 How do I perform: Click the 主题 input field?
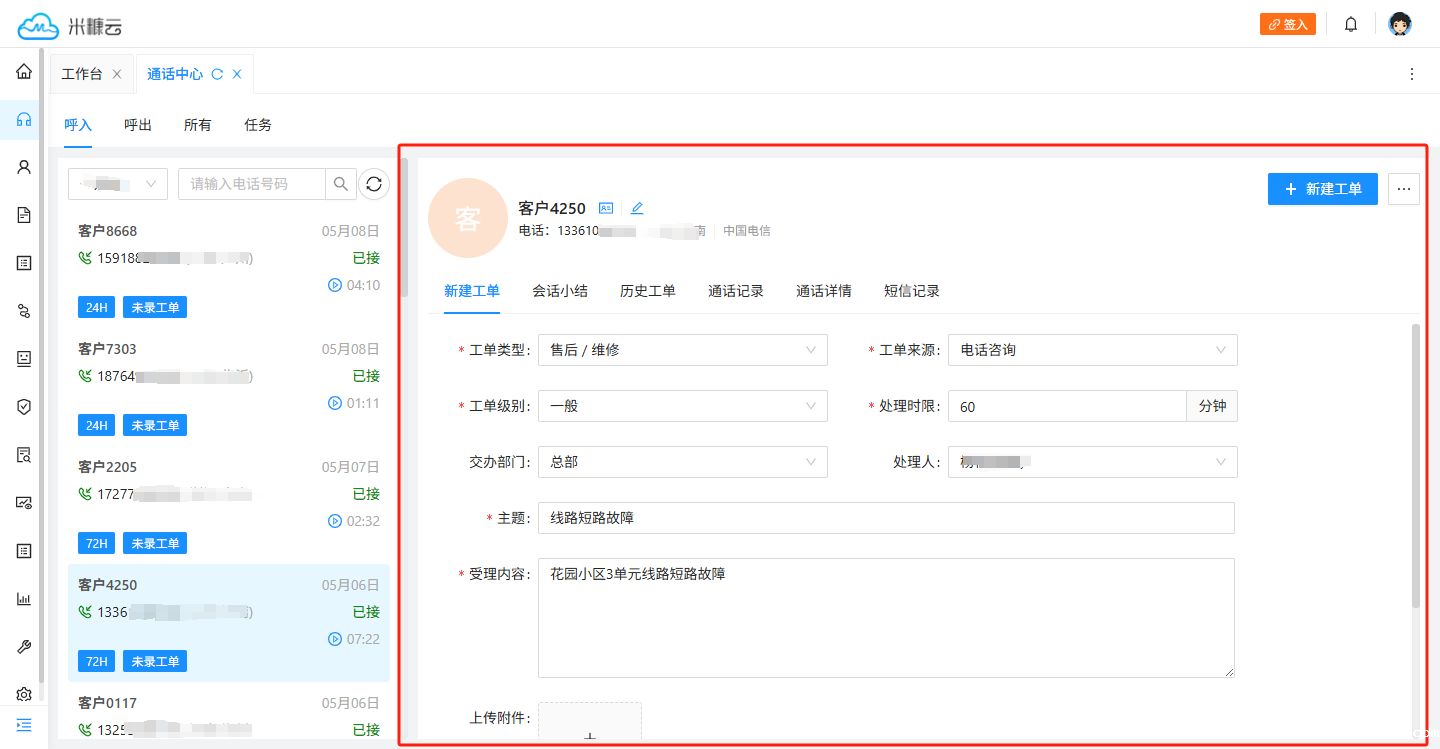pyautogui.click(x=885, y=518)
